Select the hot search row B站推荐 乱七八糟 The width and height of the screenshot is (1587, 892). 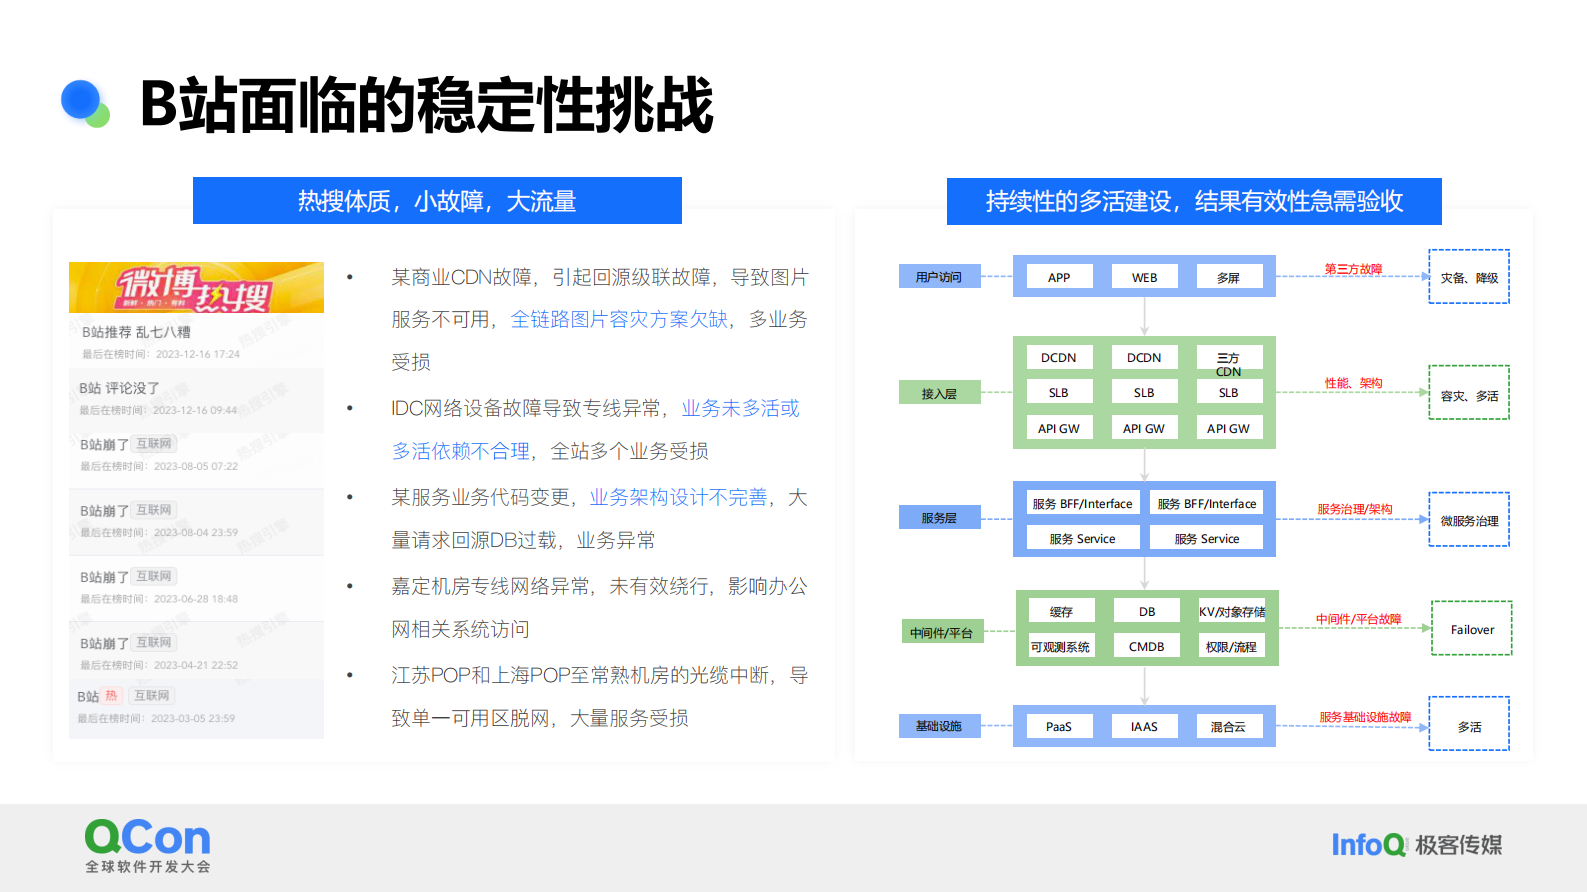[196, 341]
